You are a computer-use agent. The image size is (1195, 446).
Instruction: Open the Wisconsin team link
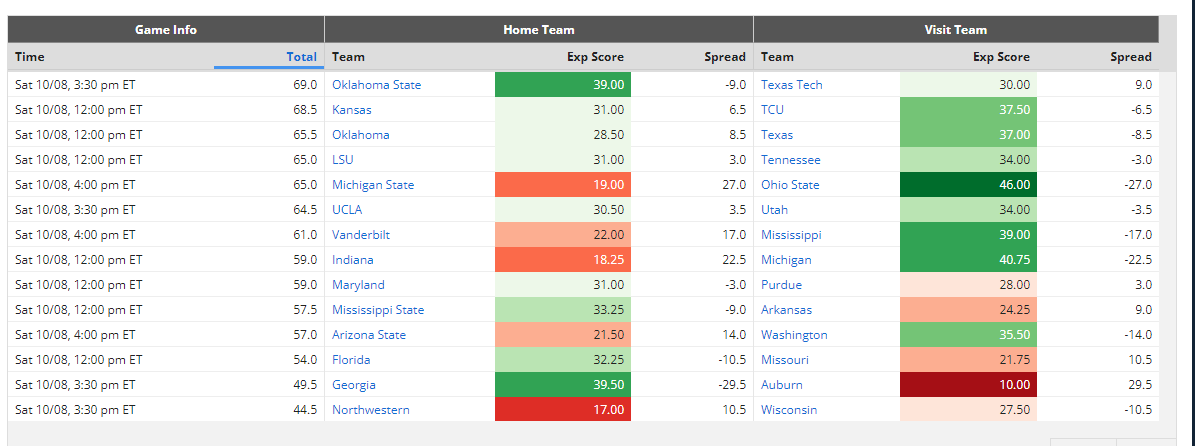pos(789,410)
